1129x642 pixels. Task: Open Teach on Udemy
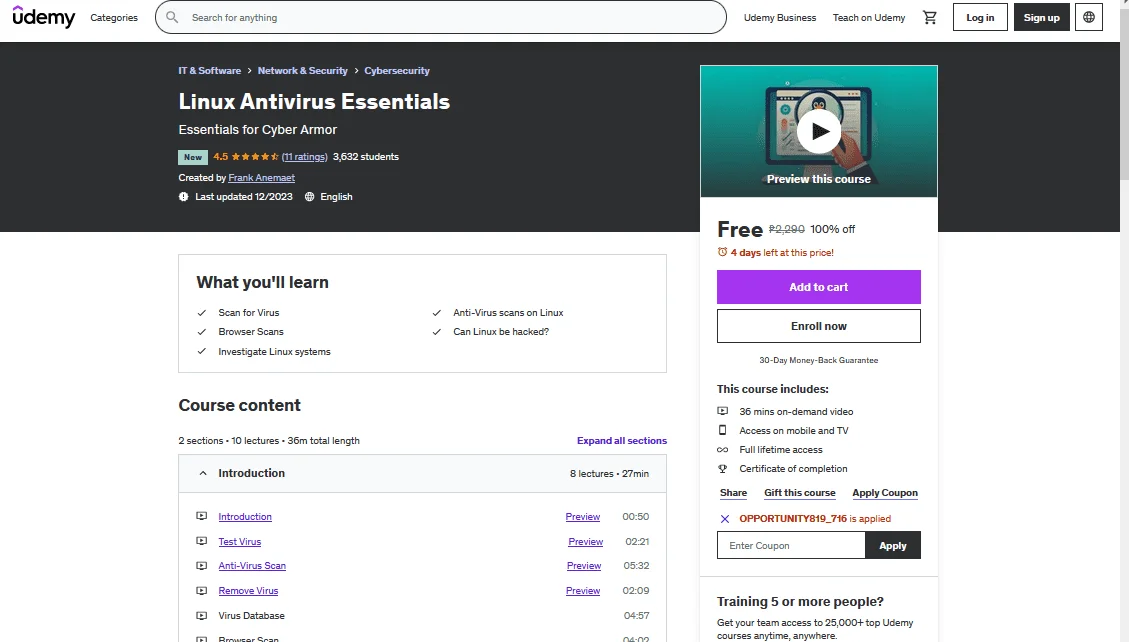click(868, 17)
